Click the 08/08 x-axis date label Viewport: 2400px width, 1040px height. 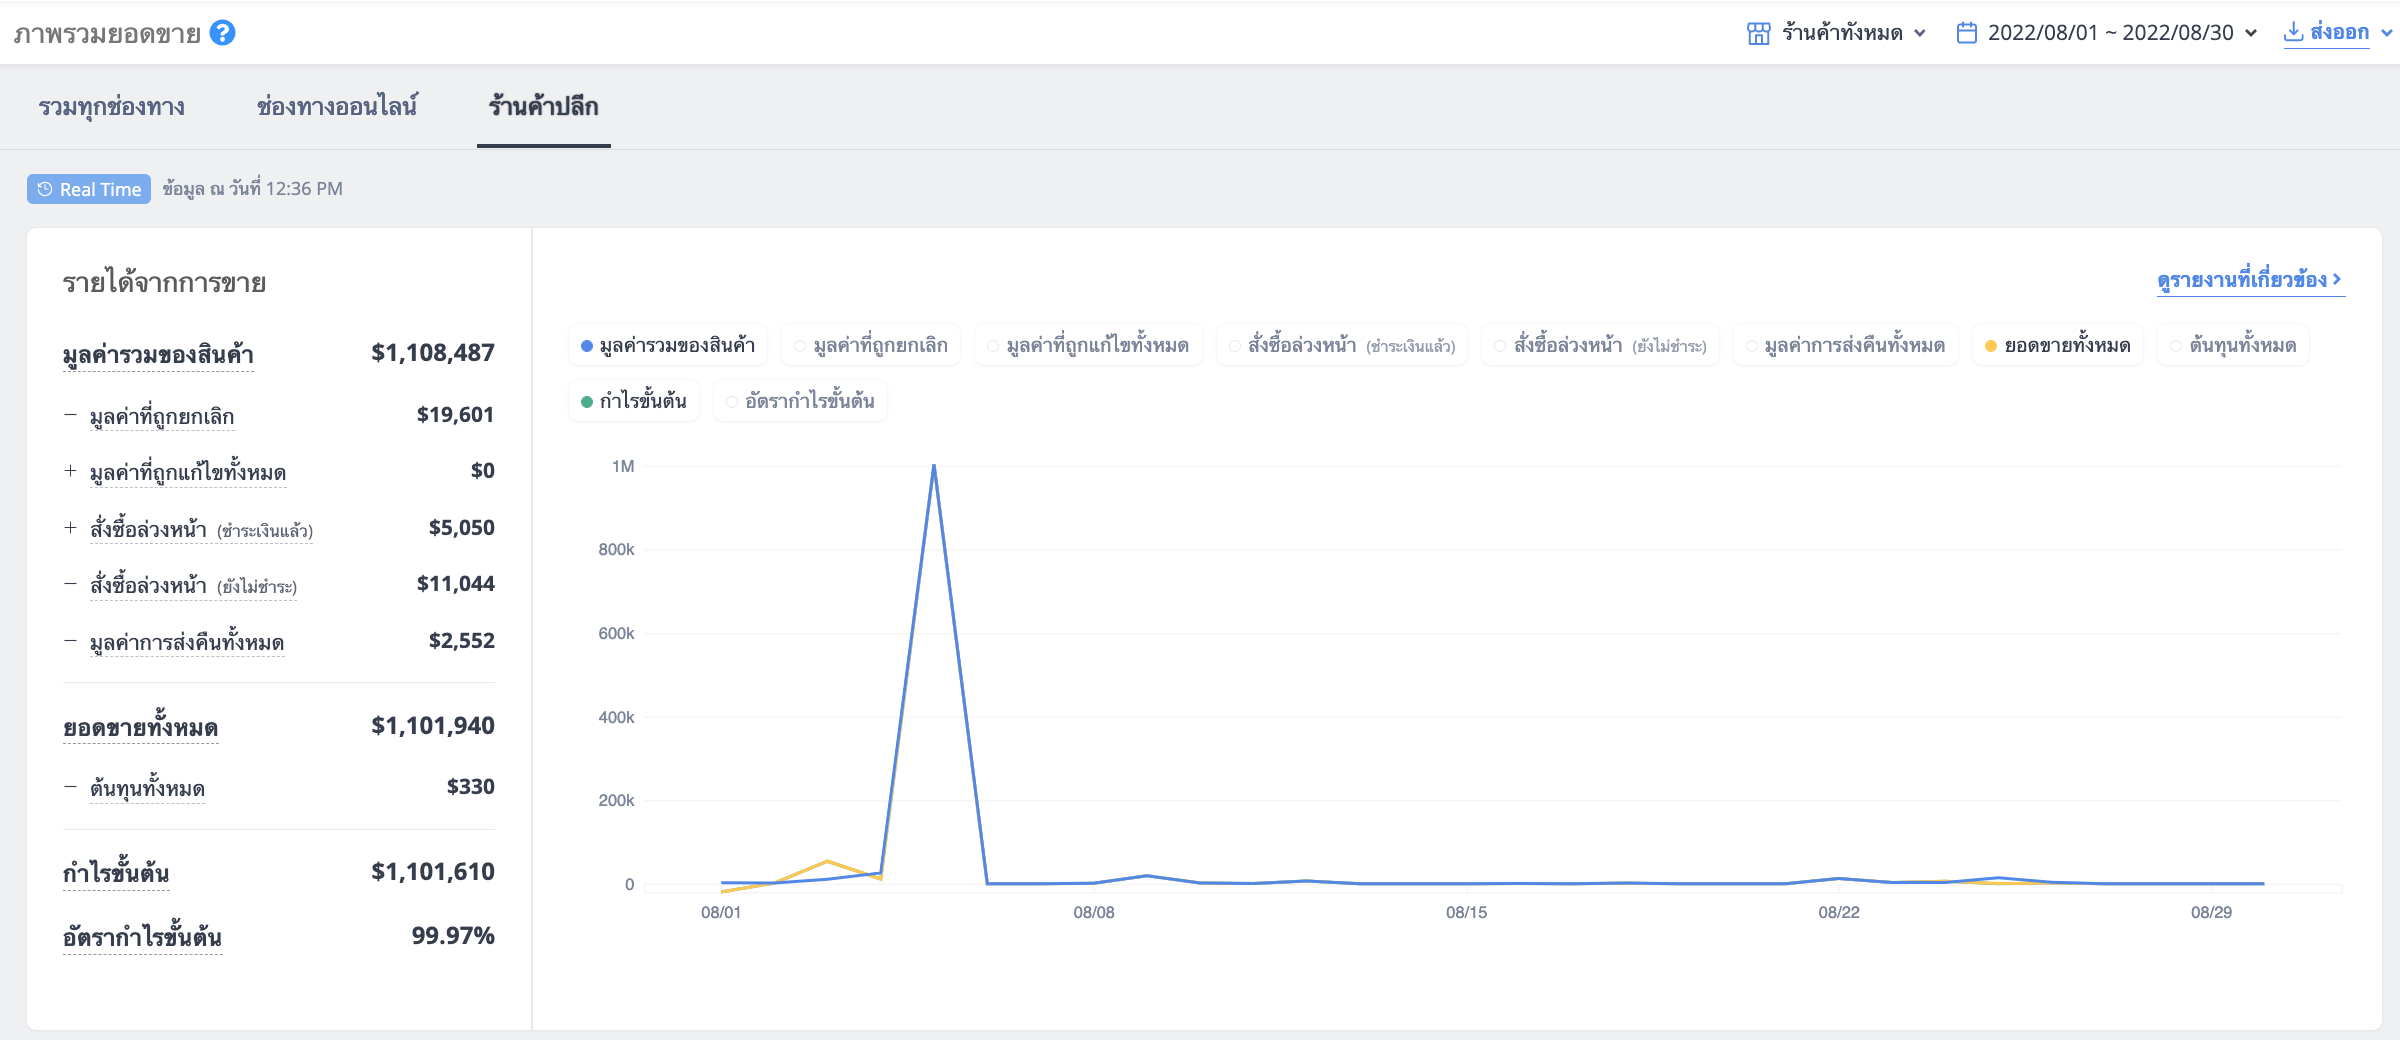[1094, 912]
